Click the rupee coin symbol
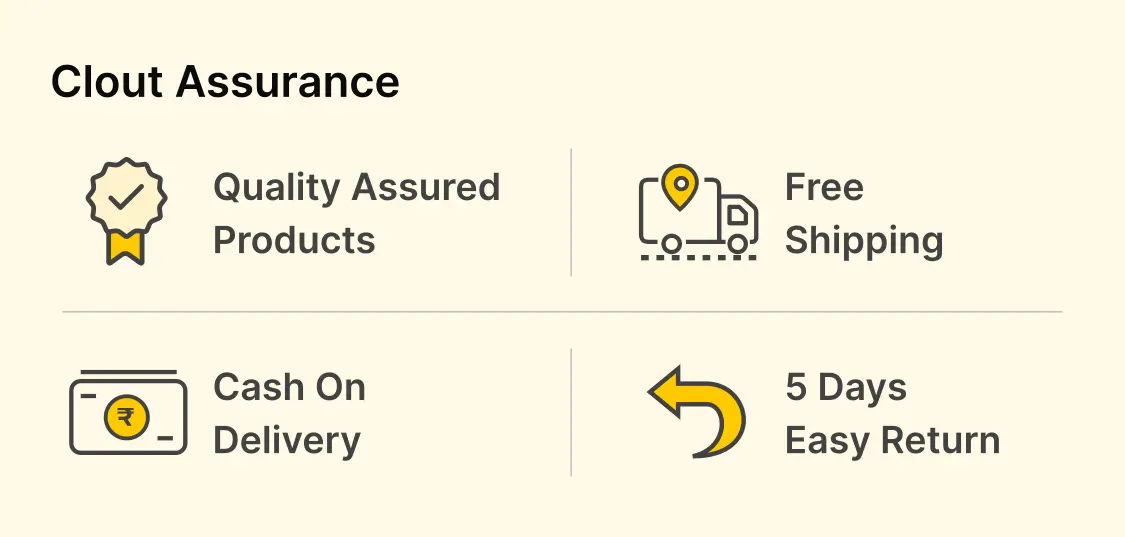This screenshot has width=1125, height=537. point(126,417)
